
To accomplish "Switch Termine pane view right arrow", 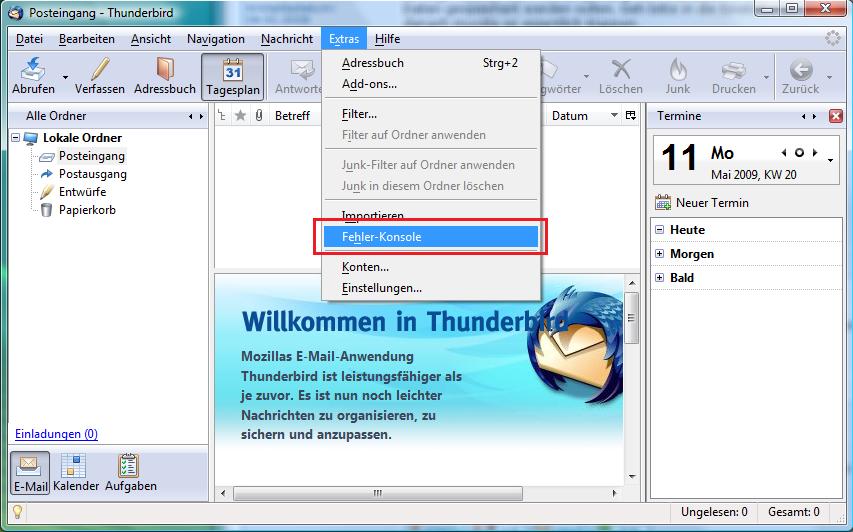I will [x=814, y=116].
